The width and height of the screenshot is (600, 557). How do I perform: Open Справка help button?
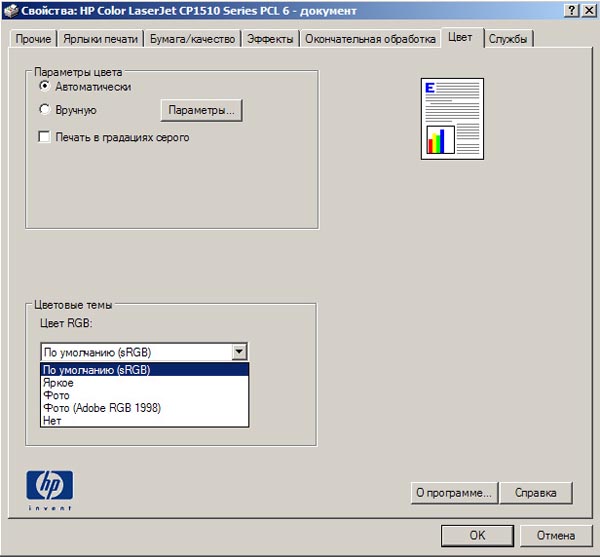click(536, 493)
